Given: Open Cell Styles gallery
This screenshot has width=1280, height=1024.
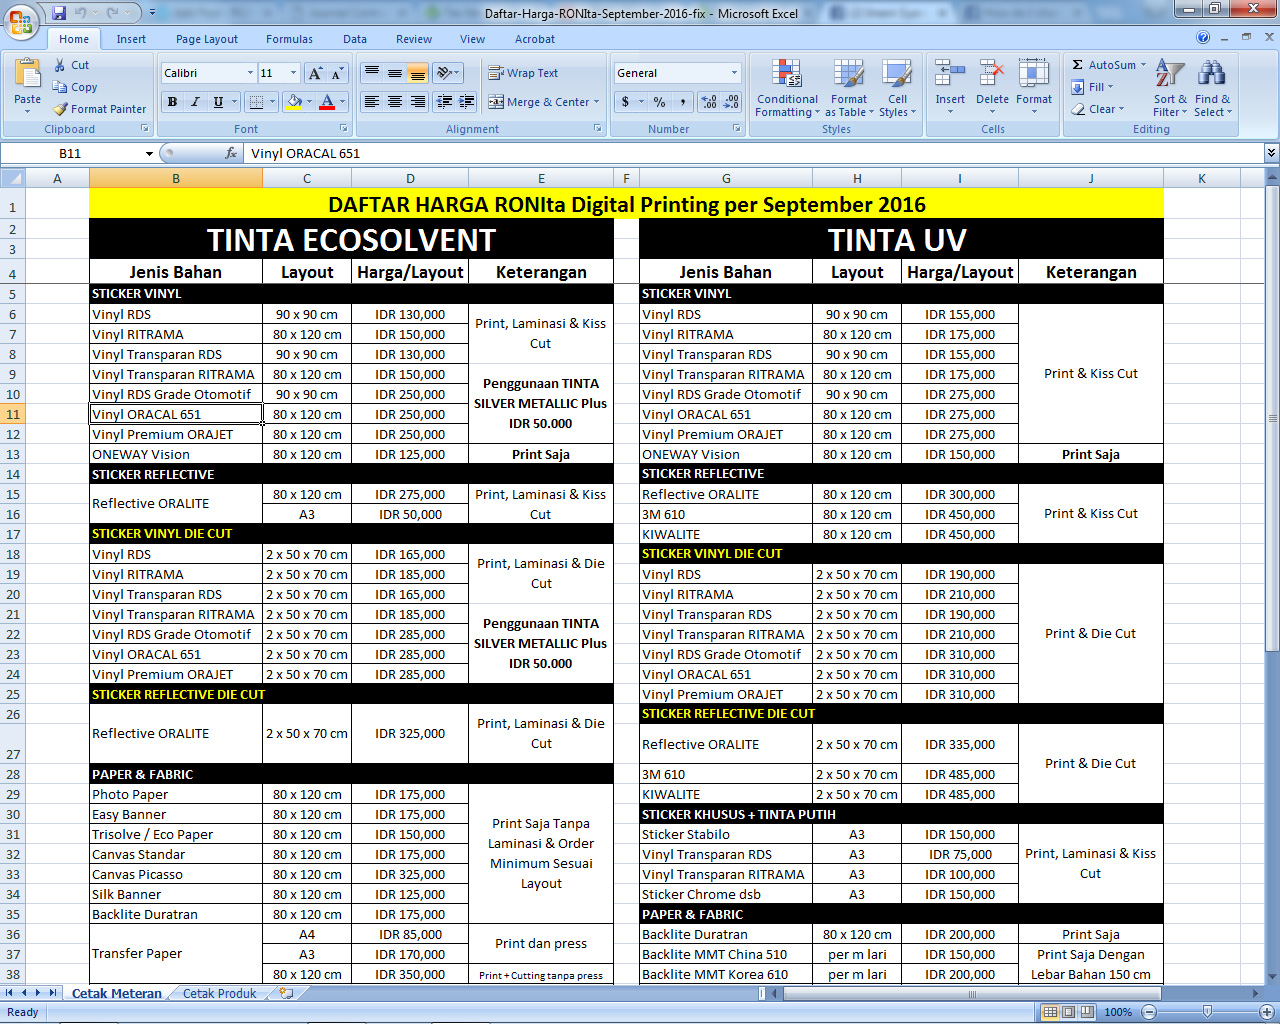Looking at the screenshot, I should 897,88.
